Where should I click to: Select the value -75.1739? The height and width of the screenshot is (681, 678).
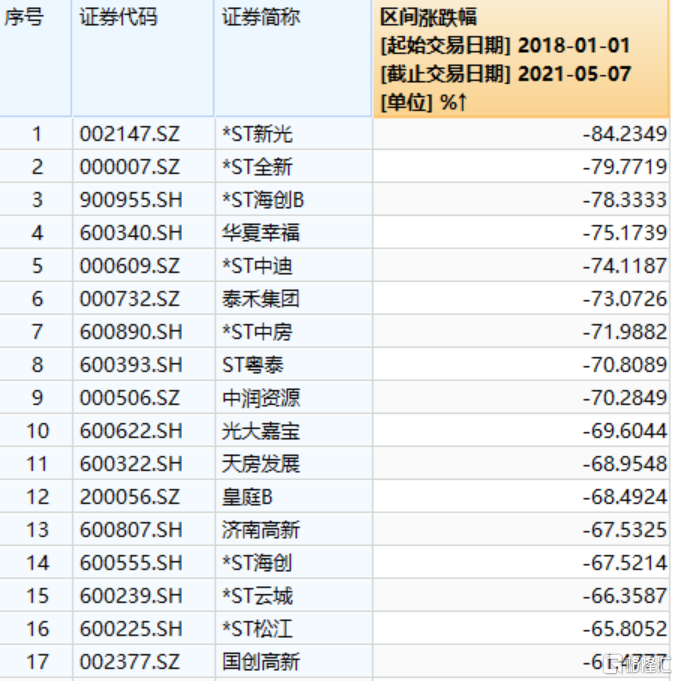click(x=625, y=233)
